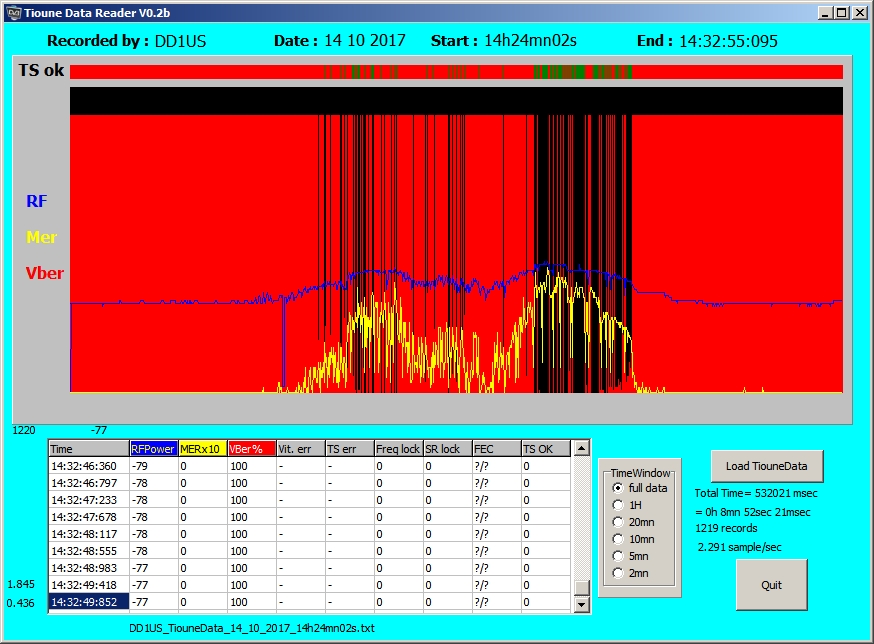
Task: Click the RFPower column header
Action: click(153, 449)
